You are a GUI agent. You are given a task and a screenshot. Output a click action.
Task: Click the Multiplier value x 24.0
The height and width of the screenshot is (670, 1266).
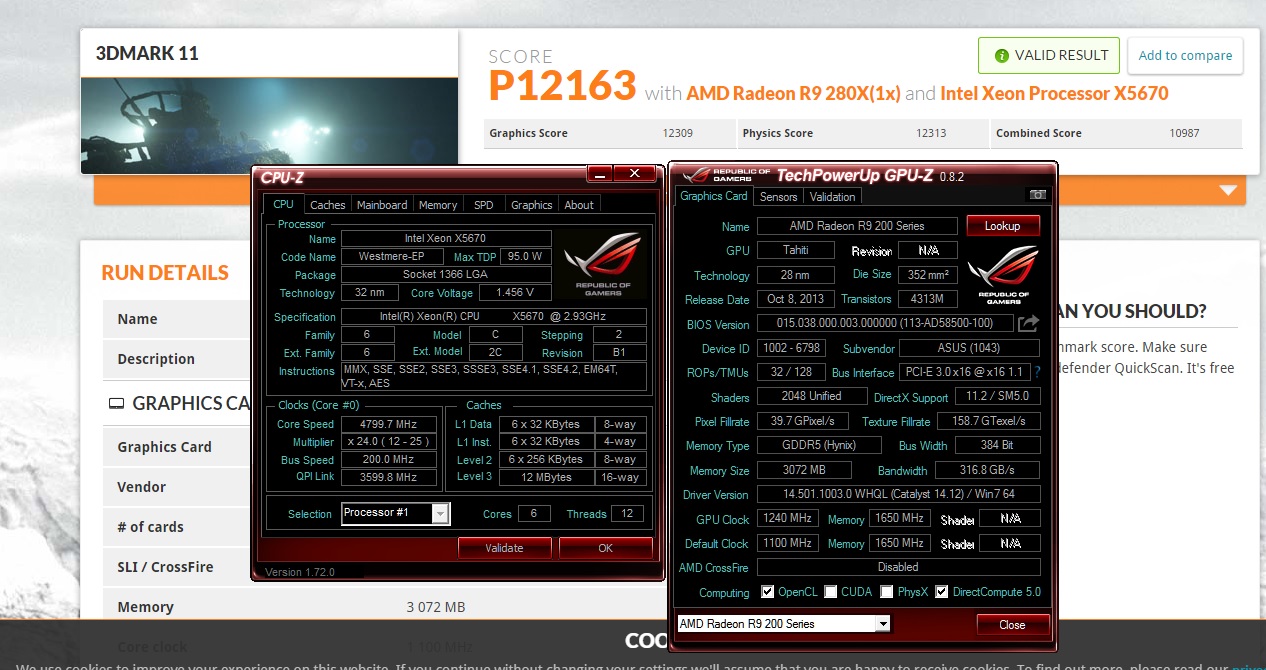(x=389, y=442)
